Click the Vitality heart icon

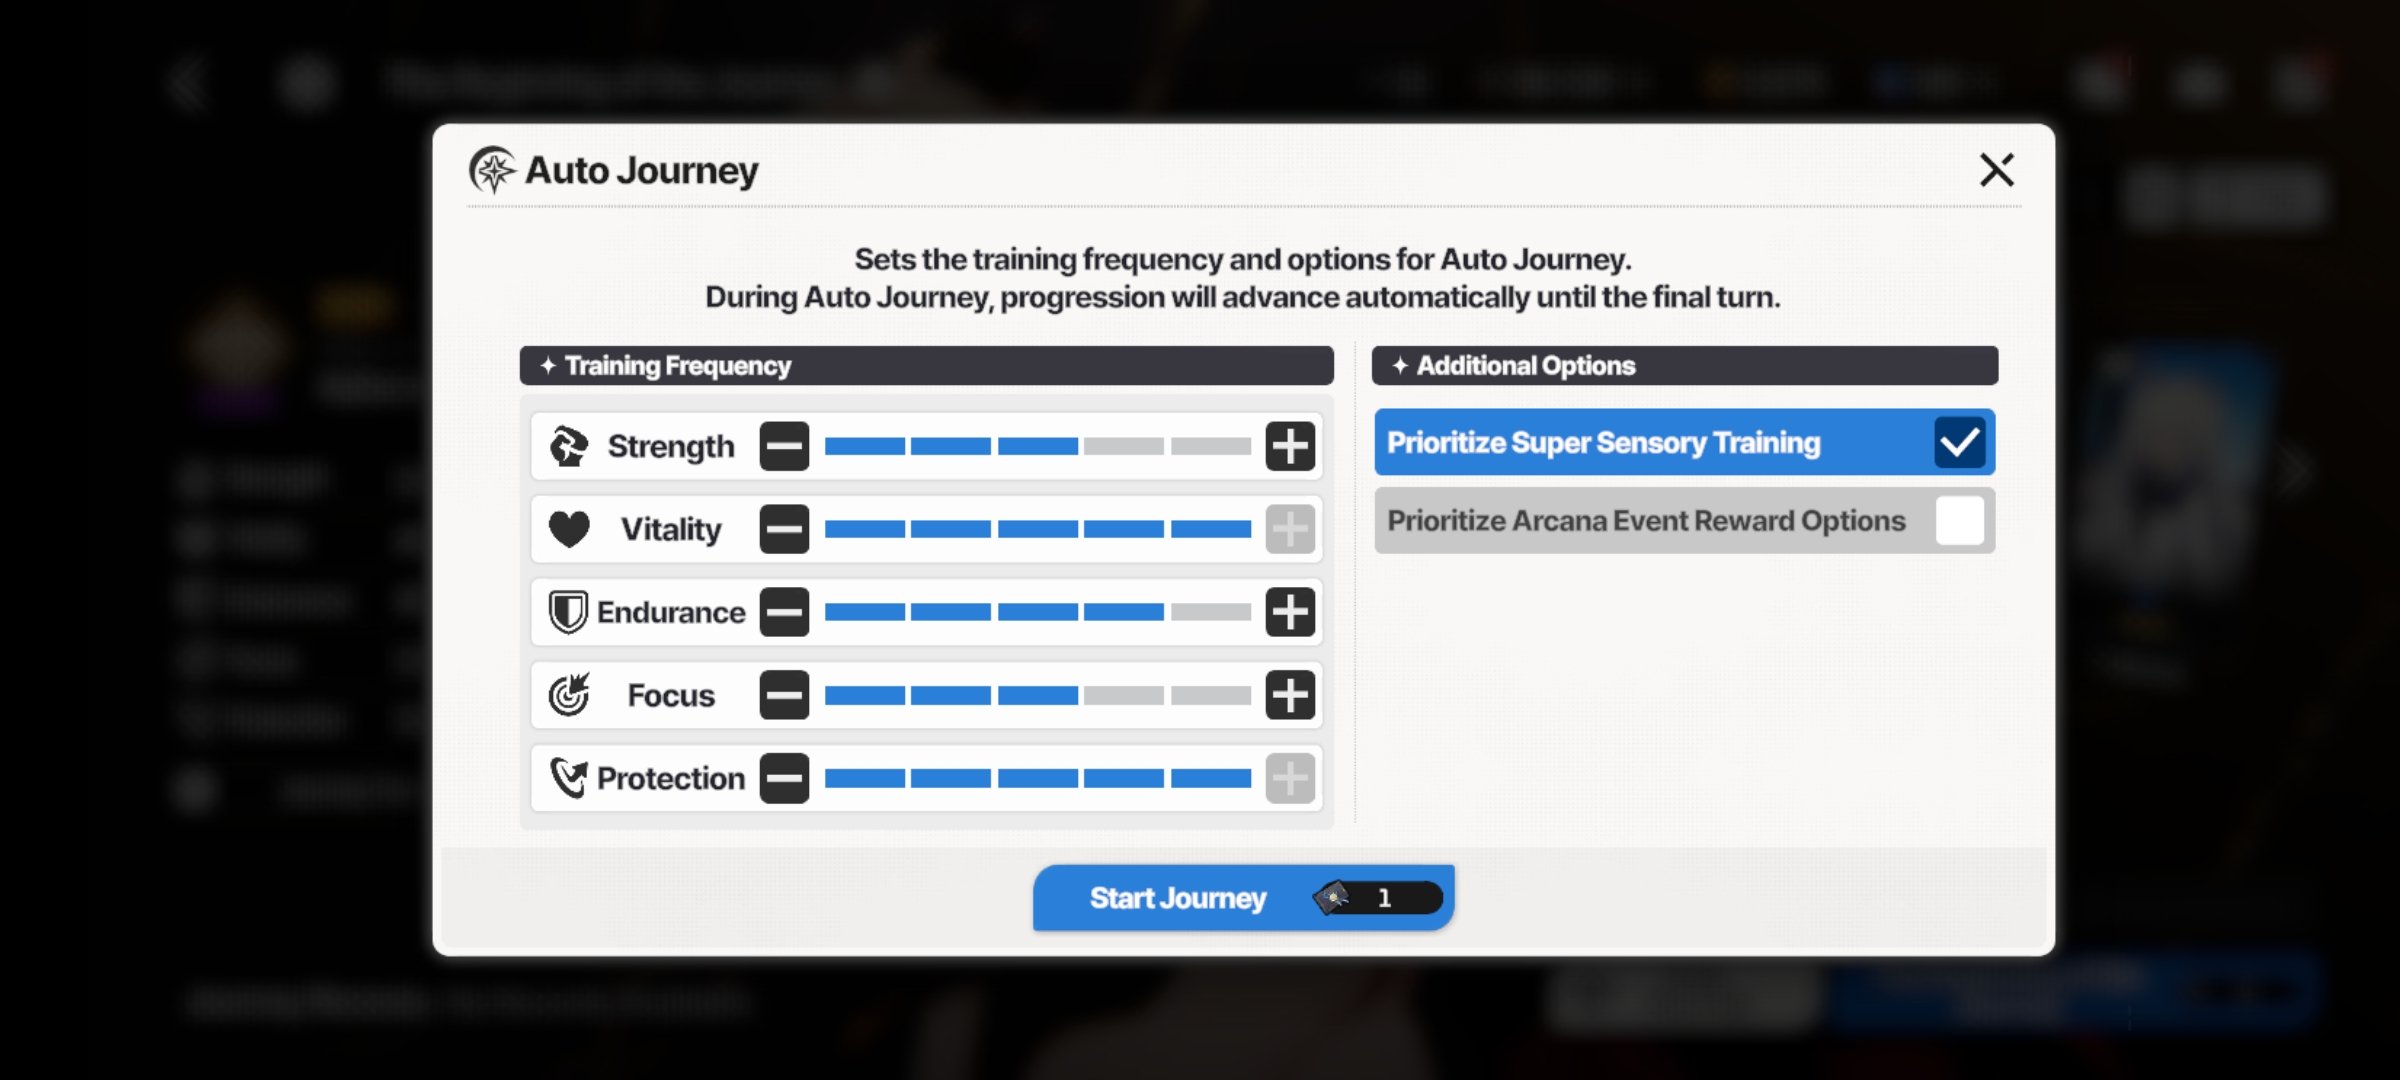[x=569, y=529]
